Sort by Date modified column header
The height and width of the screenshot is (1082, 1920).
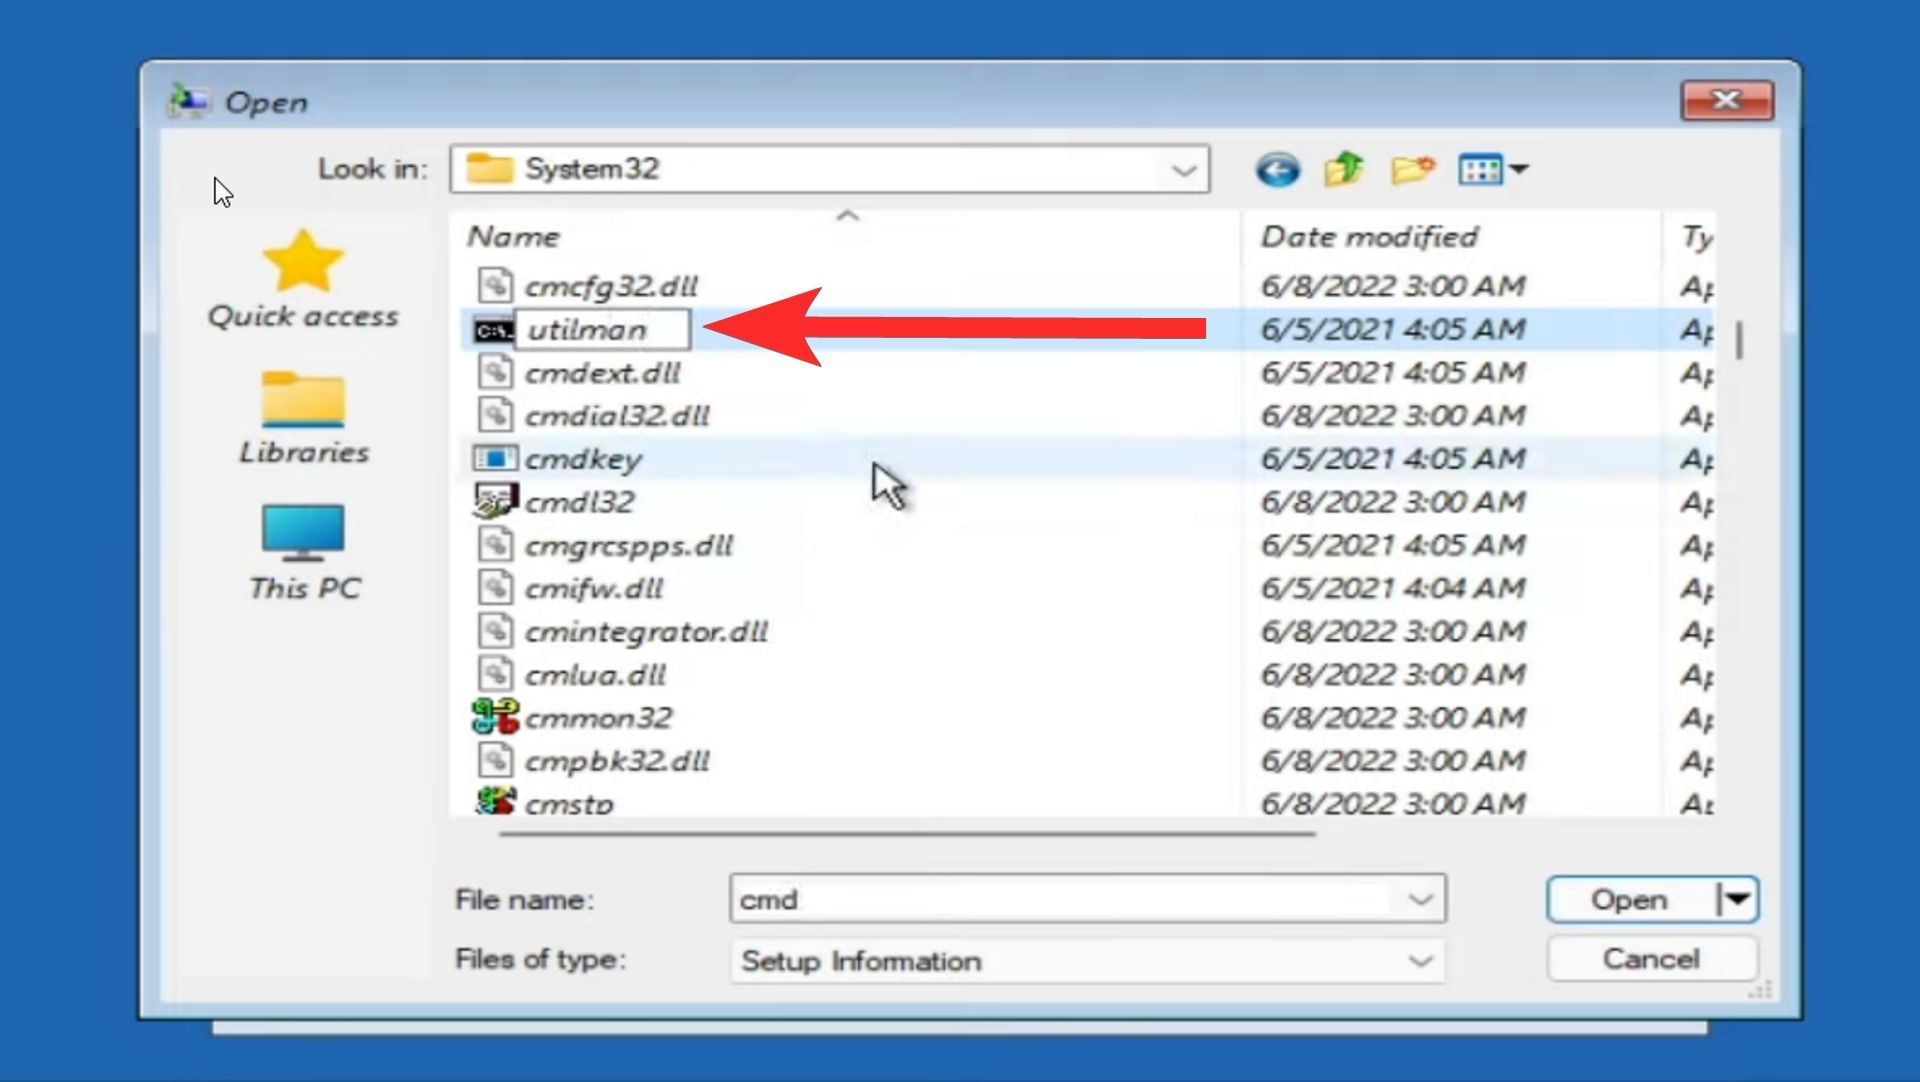(1368, 237)
